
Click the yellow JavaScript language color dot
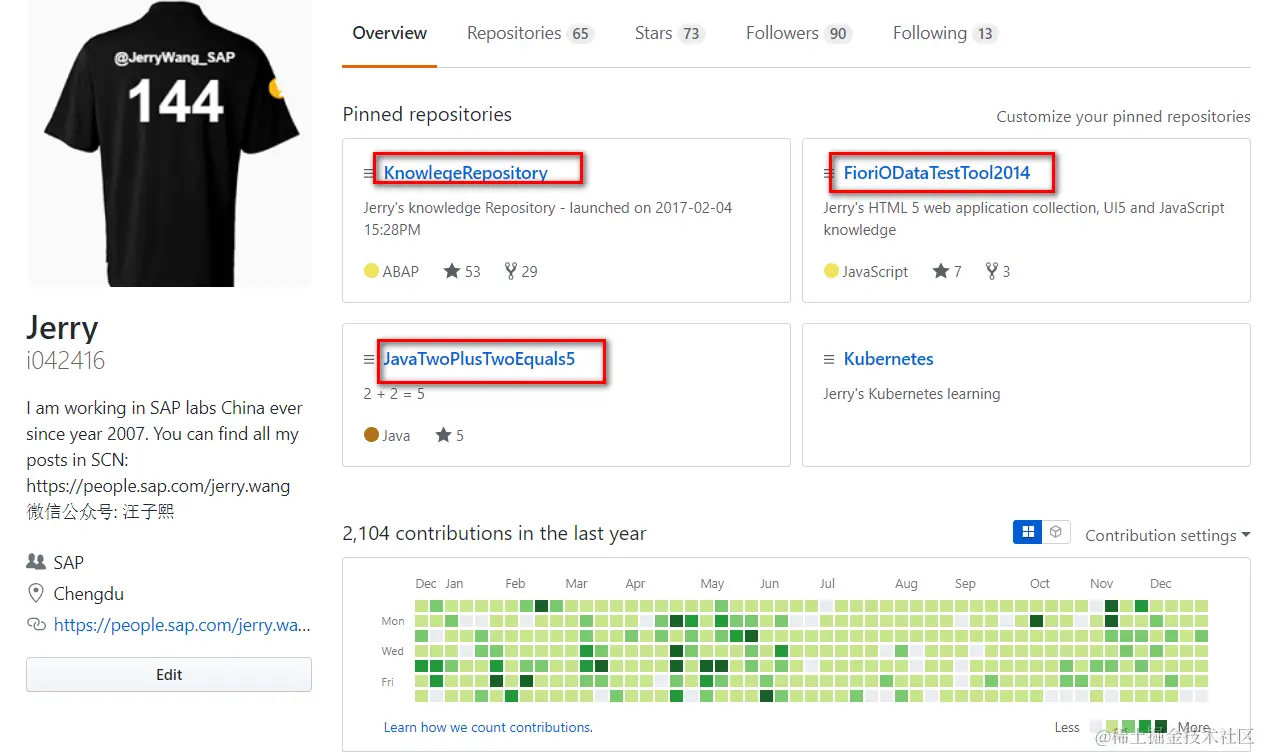coord(830,271)
